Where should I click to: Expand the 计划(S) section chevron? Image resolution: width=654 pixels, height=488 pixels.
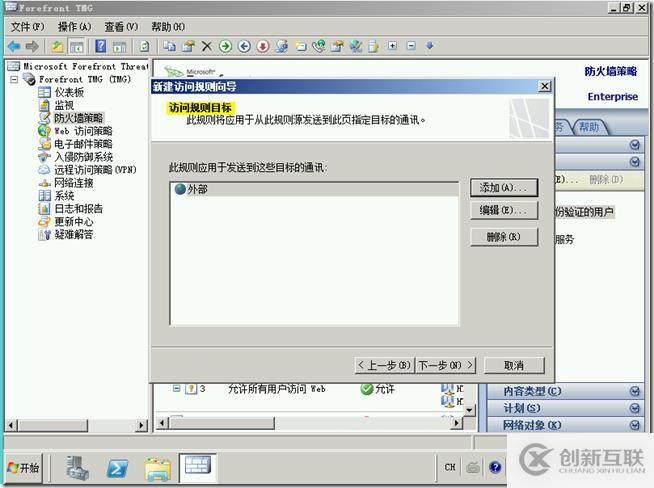634,408
